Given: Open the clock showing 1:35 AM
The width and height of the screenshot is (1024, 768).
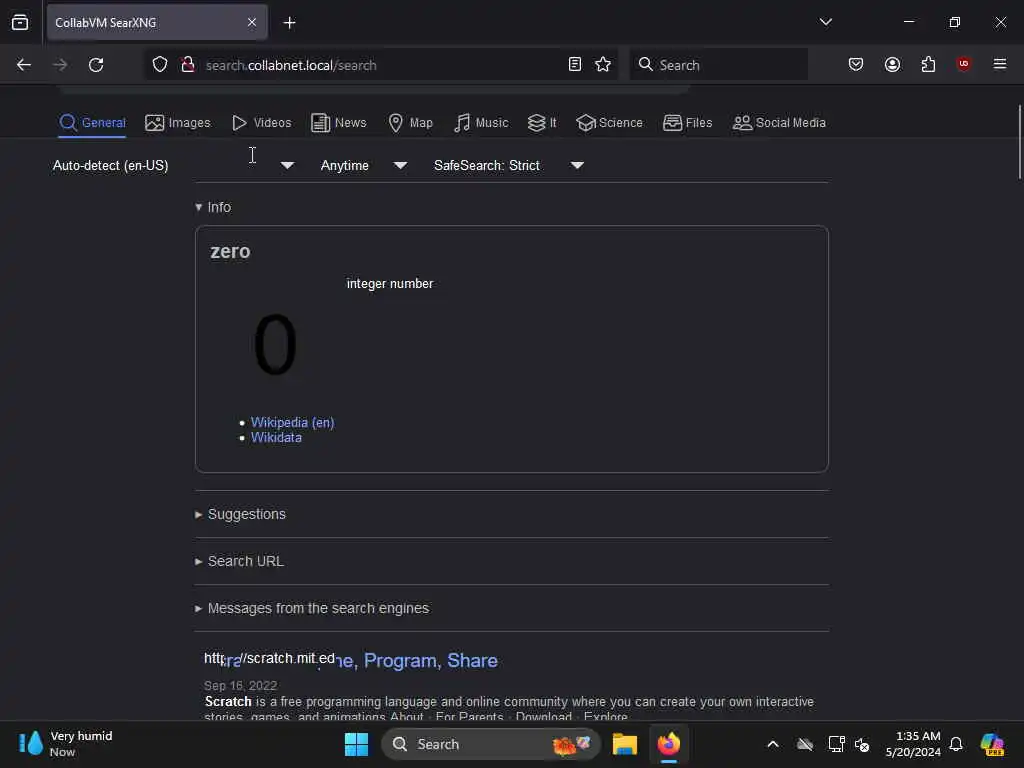Looking at the screenshot, I should (913, 744).
